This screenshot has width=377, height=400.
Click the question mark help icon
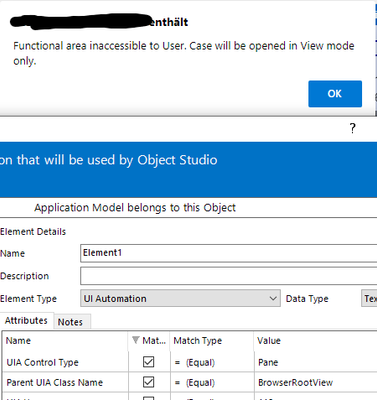click(353, 128)
